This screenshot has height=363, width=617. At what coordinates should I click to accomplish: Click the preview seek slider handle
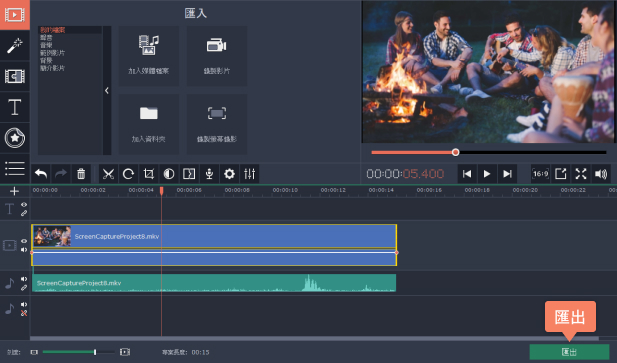click(x=455, y=152)
